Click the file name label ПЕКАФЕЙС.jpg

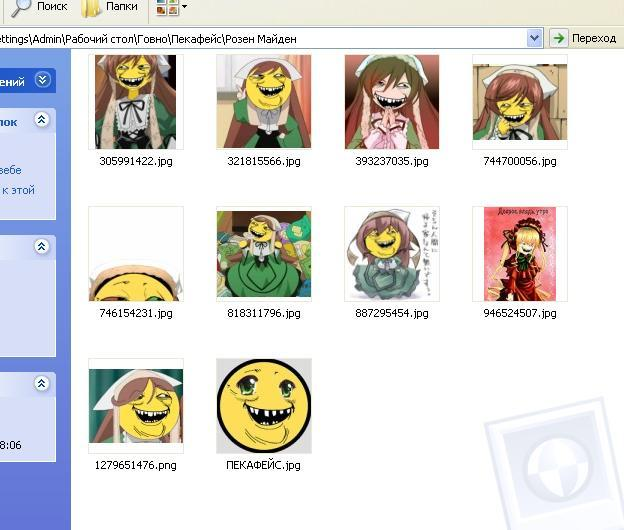click(263, 465)
